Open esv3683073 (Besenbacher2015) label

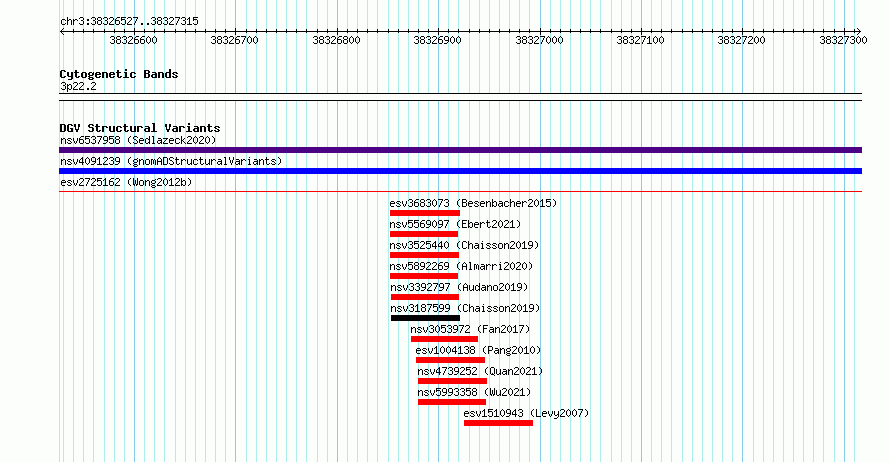473,203
